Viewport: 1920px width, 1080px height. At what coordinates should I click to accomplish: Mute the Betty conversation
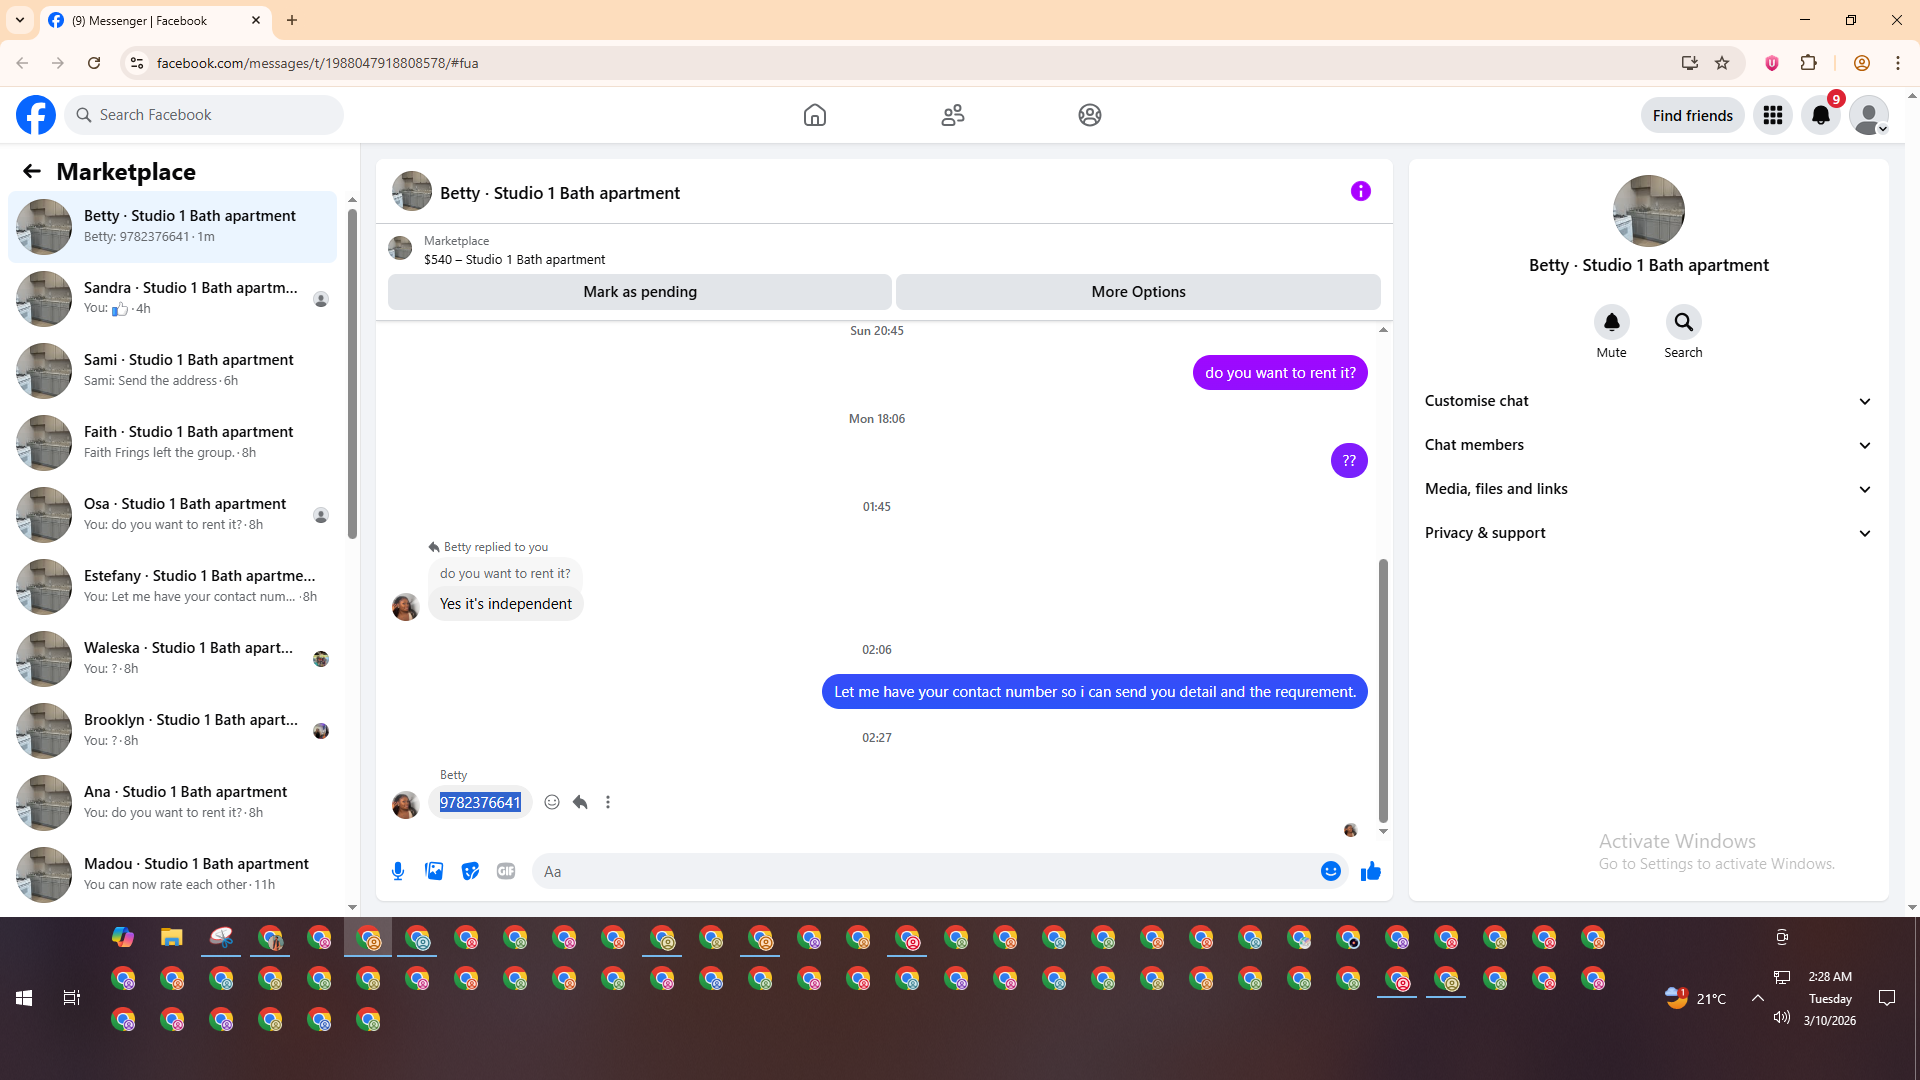(1611, 323)
